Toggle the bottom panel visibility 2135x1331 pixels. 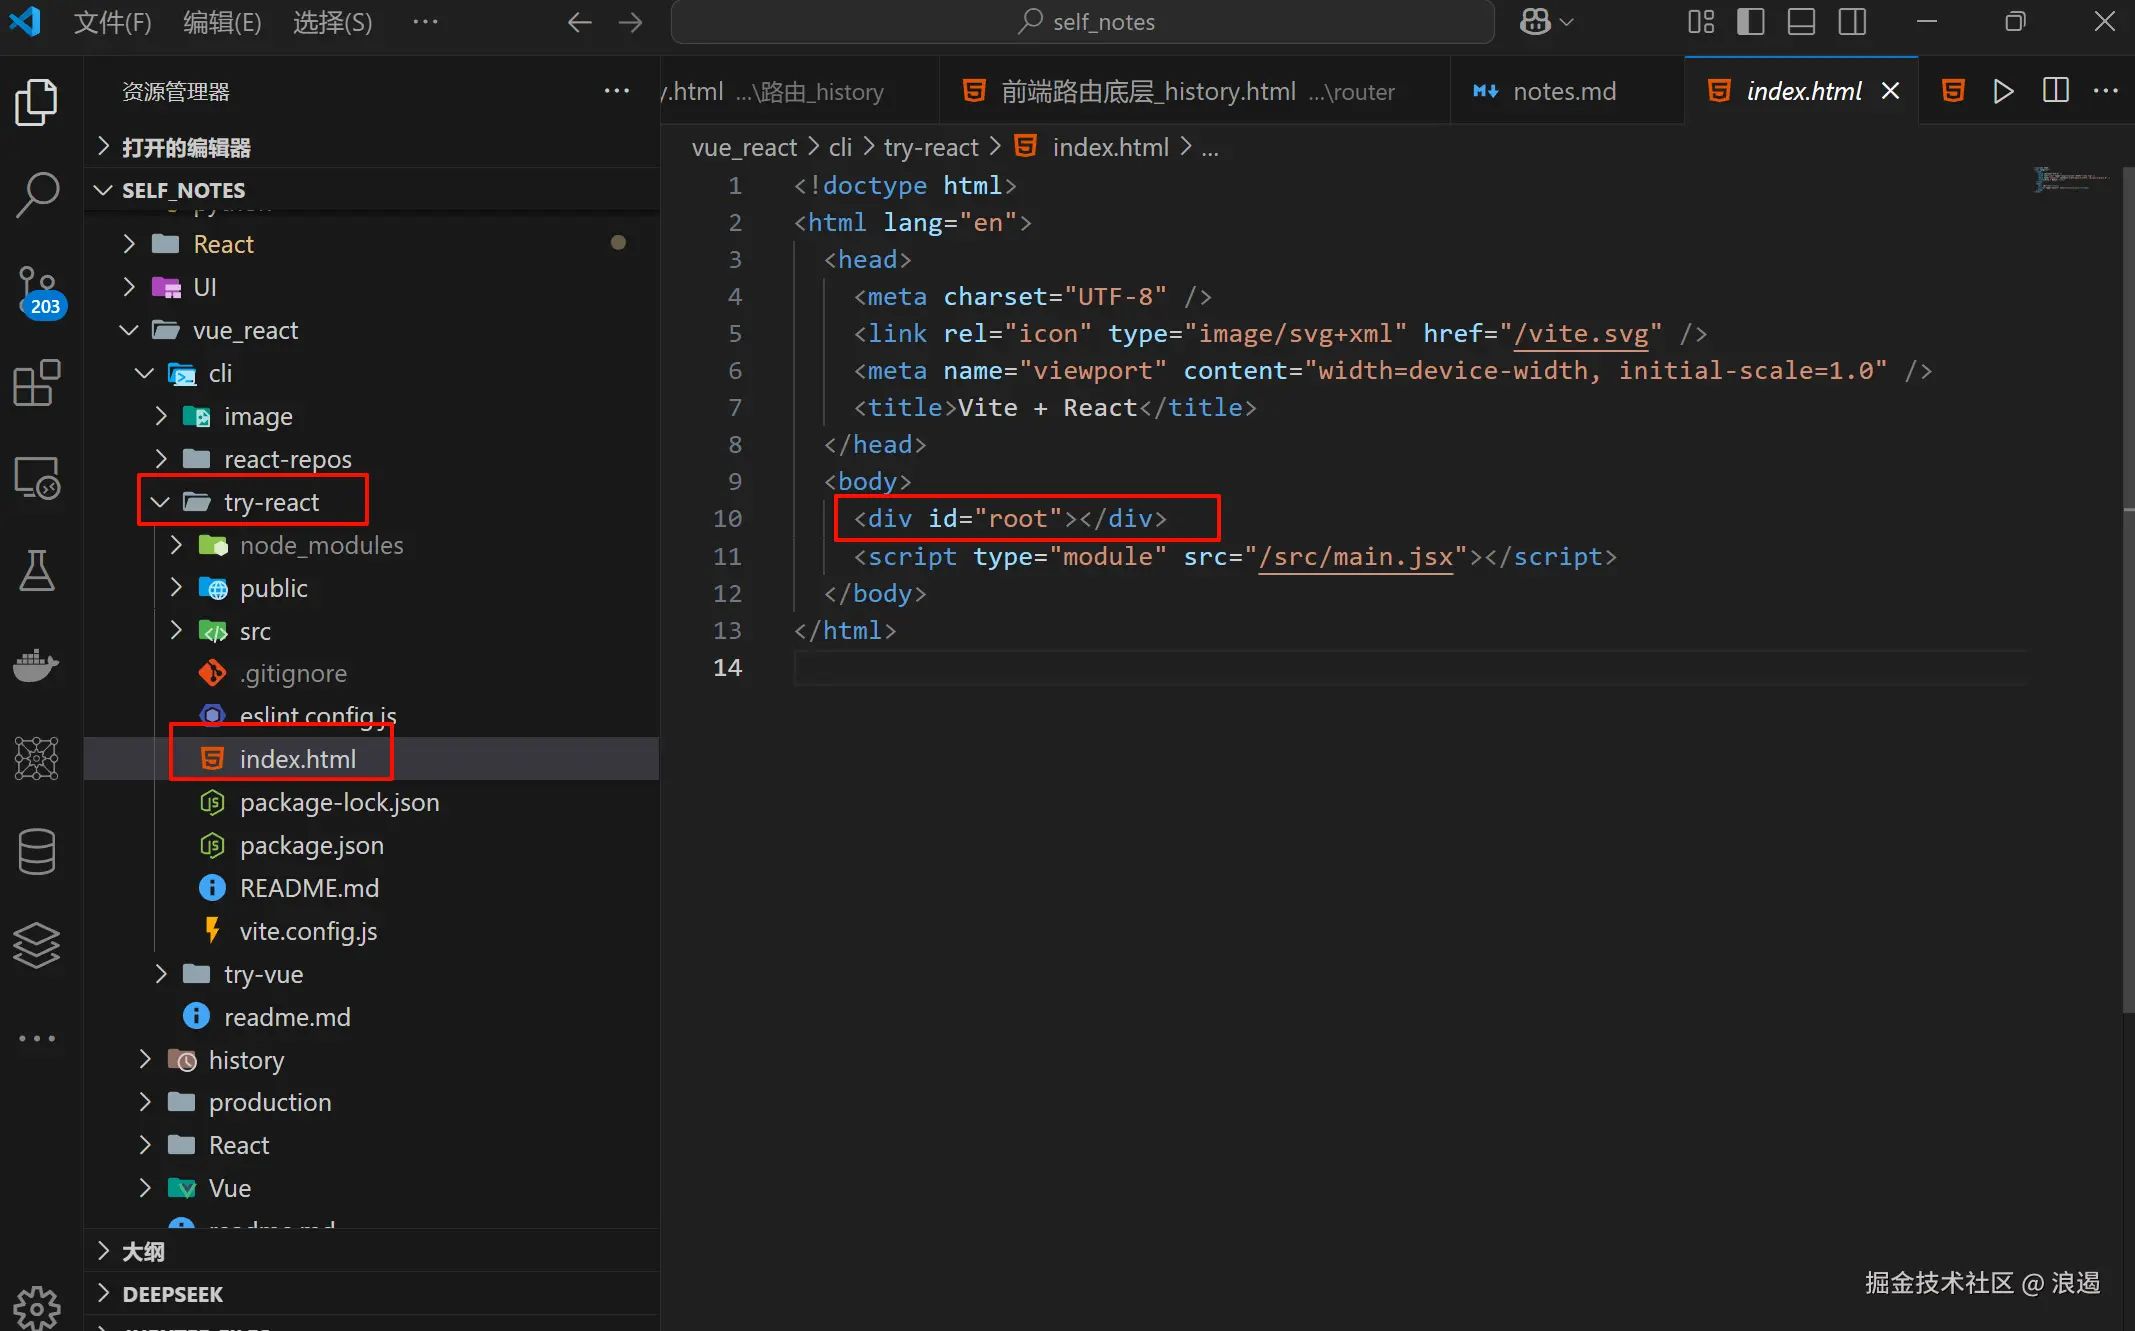pos(1801,22)
